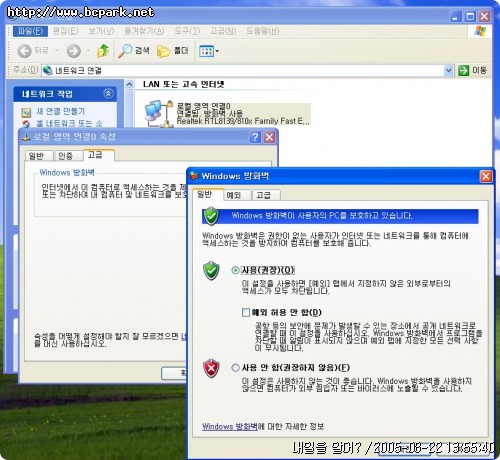
Task: Click the Windows 방화벽 title bar icon
Action: 194,176
